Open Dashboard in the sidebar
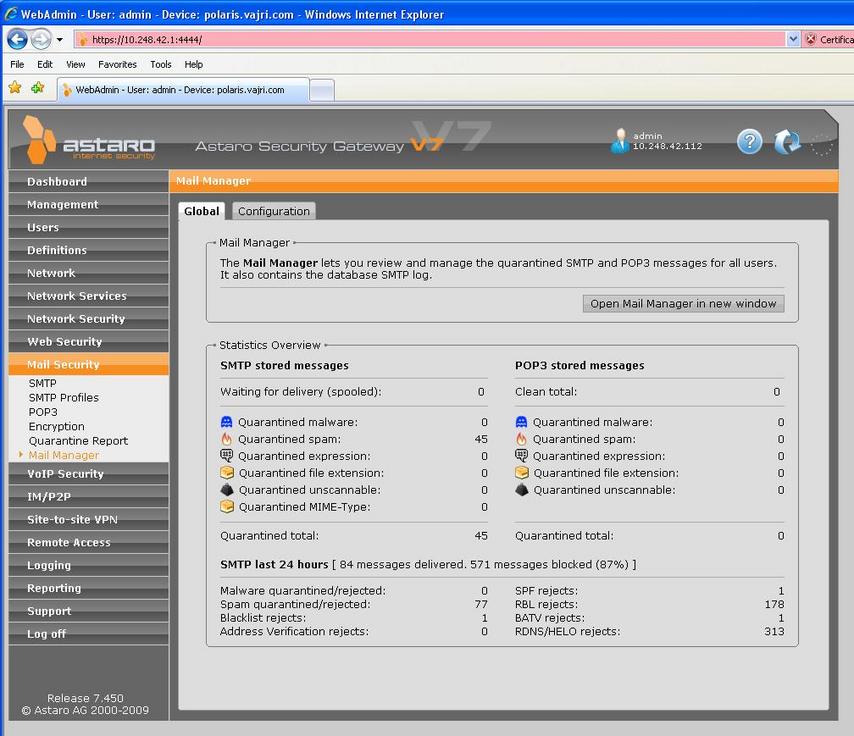This screenshot has width=854, height=736. point(88,181)
